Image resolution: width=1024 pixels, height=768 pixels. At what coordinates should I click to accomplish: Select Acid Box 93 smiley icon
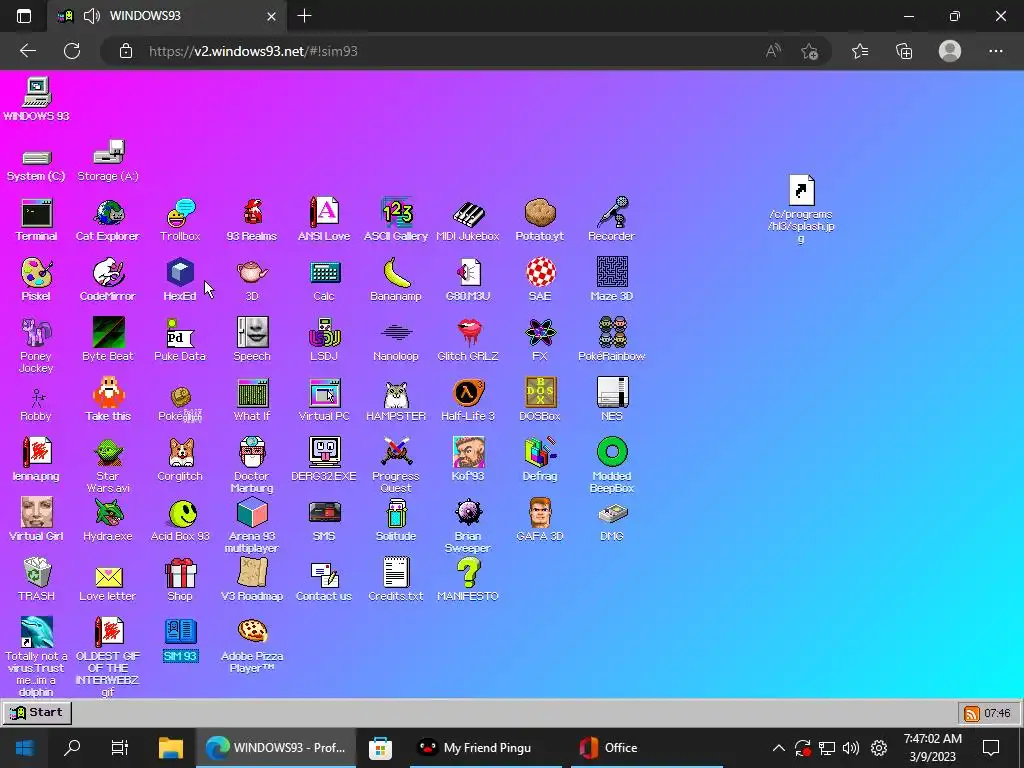pos(180,520)
